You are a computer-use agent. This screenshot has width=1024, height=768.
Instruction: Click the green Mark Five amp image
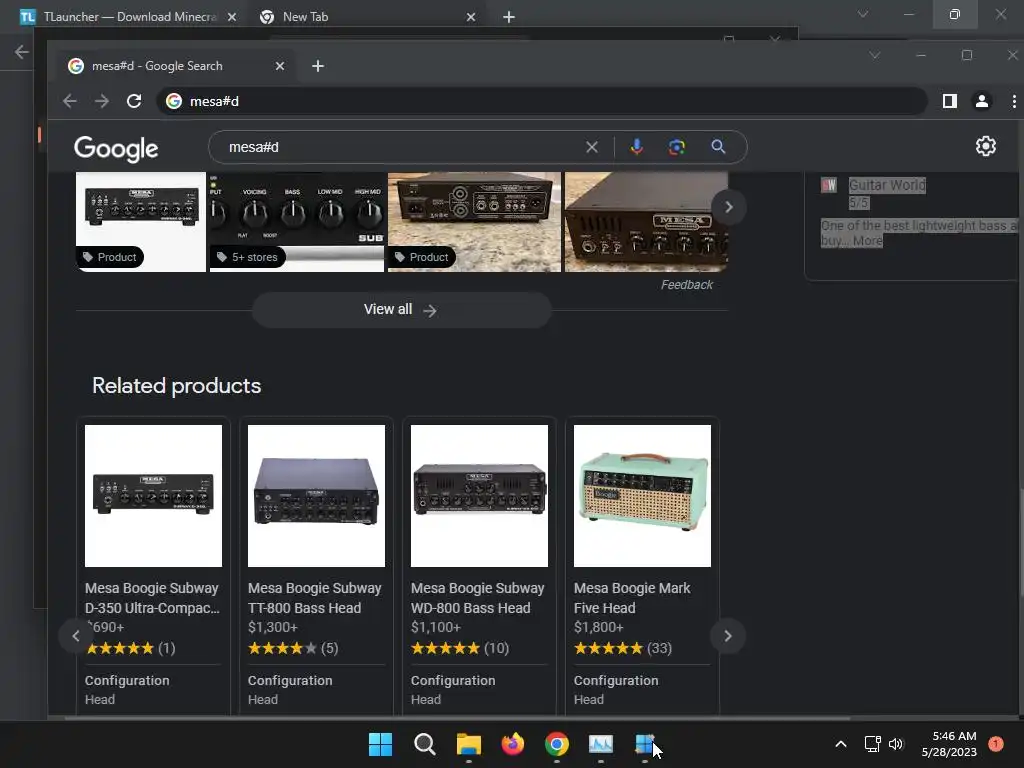(x=643, y=496)
